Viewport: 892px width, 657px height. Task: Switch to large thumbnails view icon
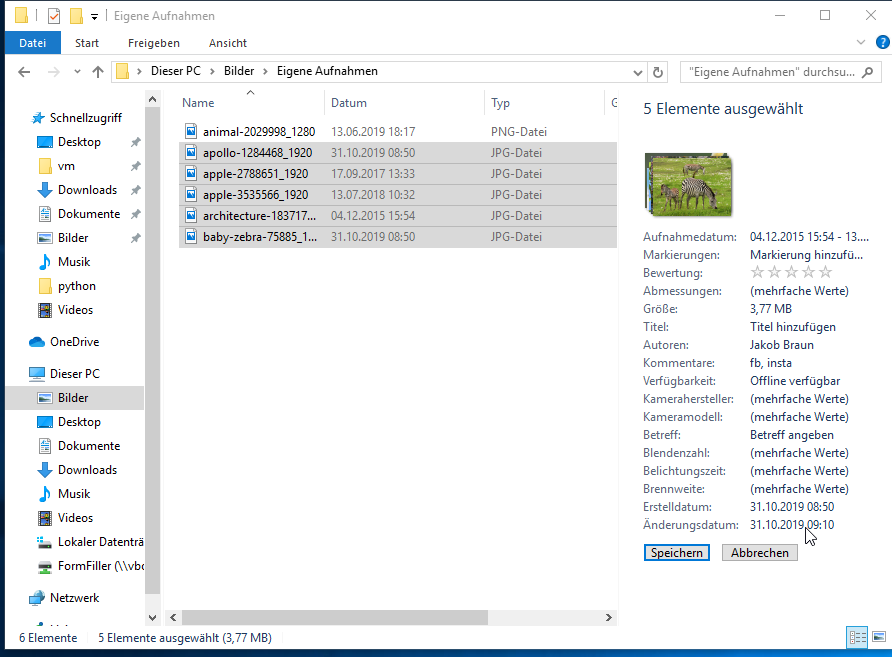click(879, 637)
